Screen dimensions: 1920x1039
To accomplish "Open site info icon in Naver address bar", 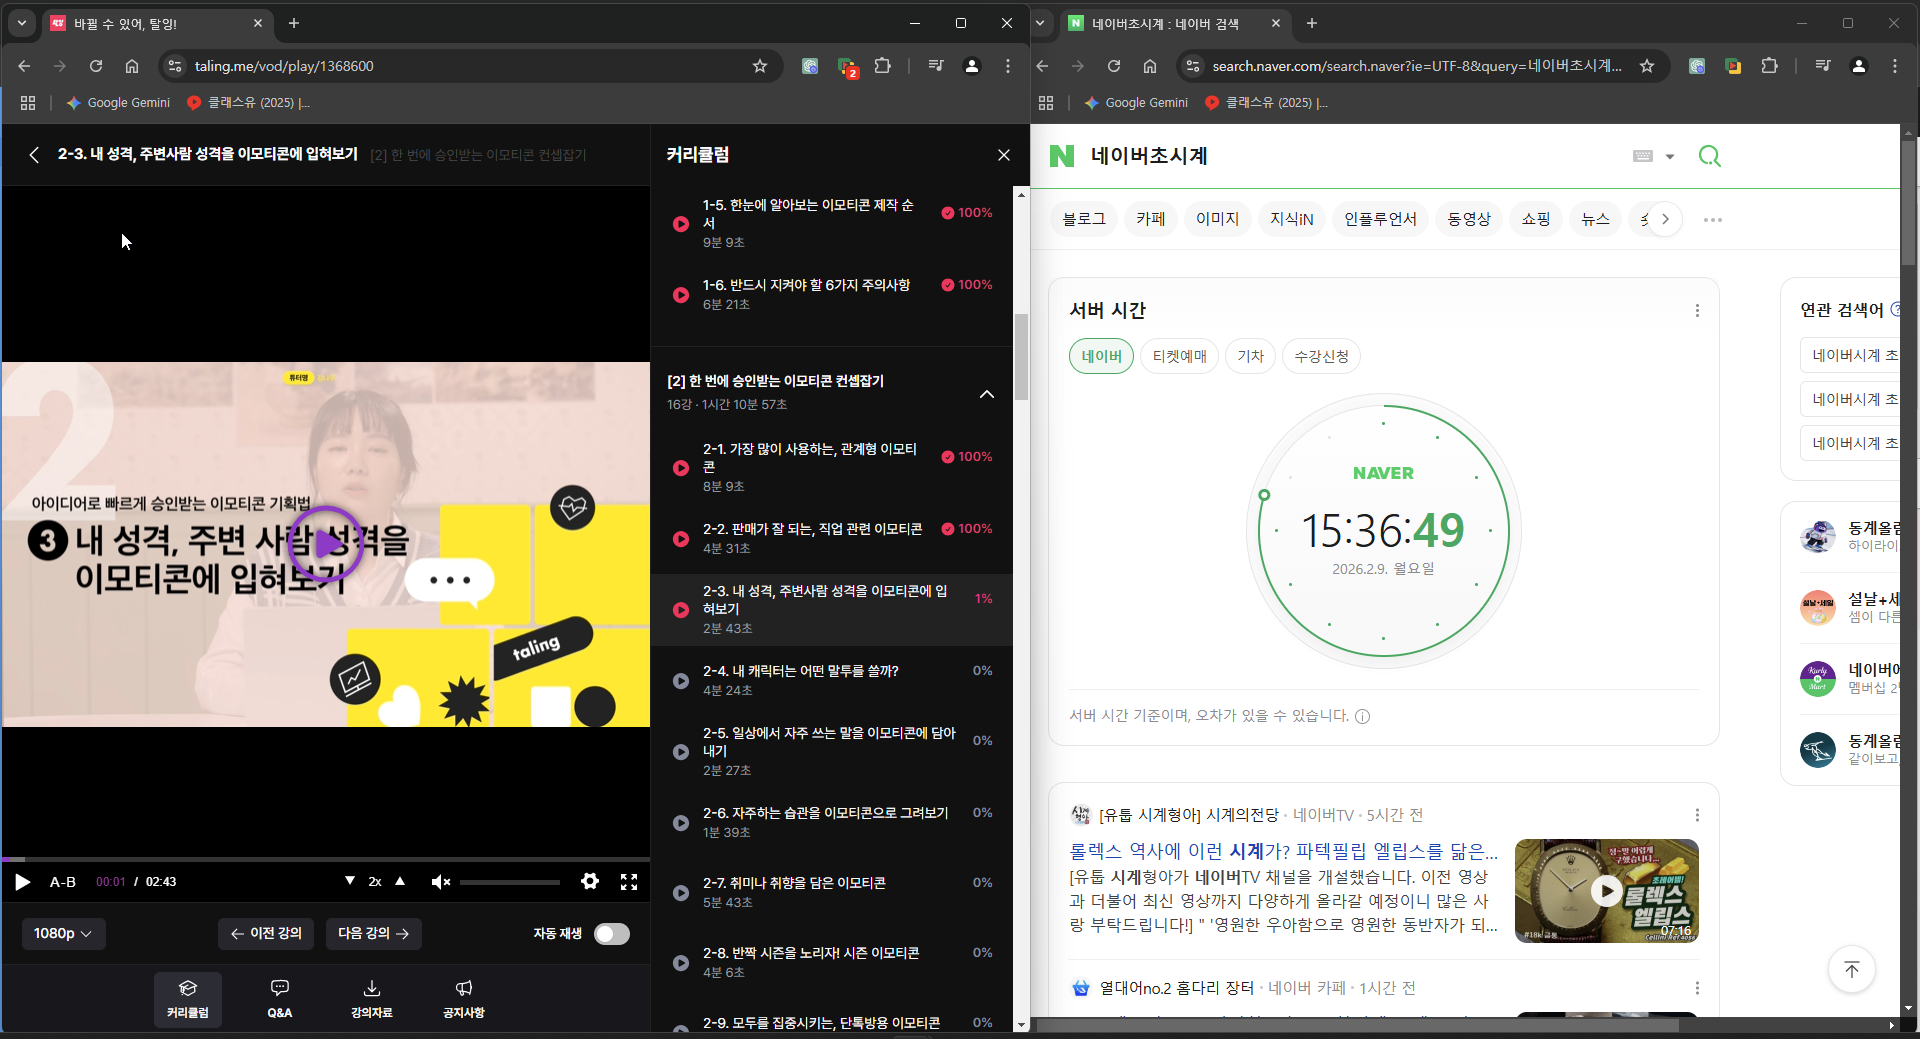I will [x=1192, y=66].
